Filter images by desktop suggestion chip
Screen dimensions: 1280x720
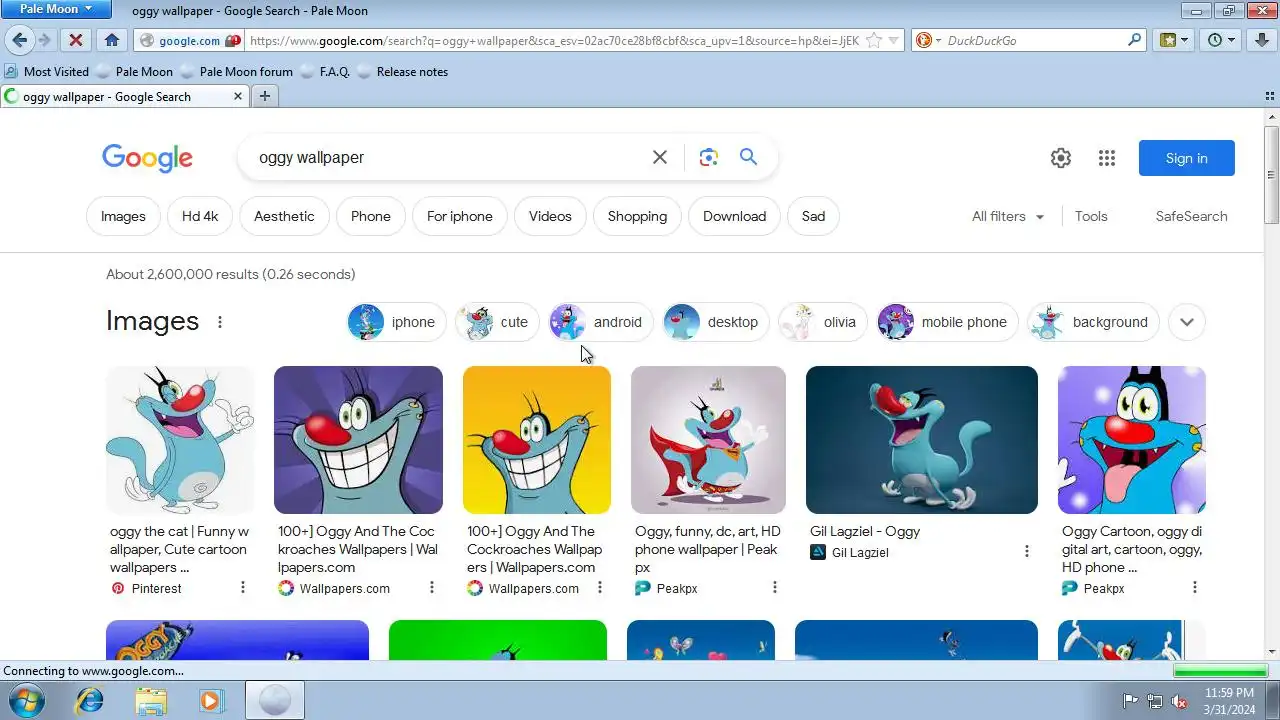716,322
